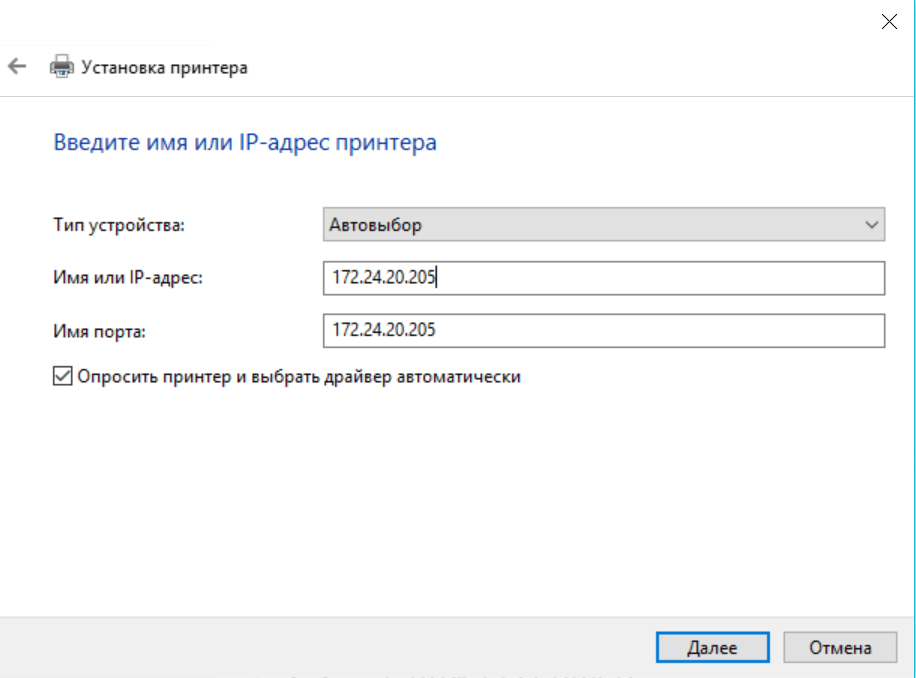Viewport: 916px width, 678px height.
Task: Click the Опросить принтер checkbox label text
Action: click(300, 377)
